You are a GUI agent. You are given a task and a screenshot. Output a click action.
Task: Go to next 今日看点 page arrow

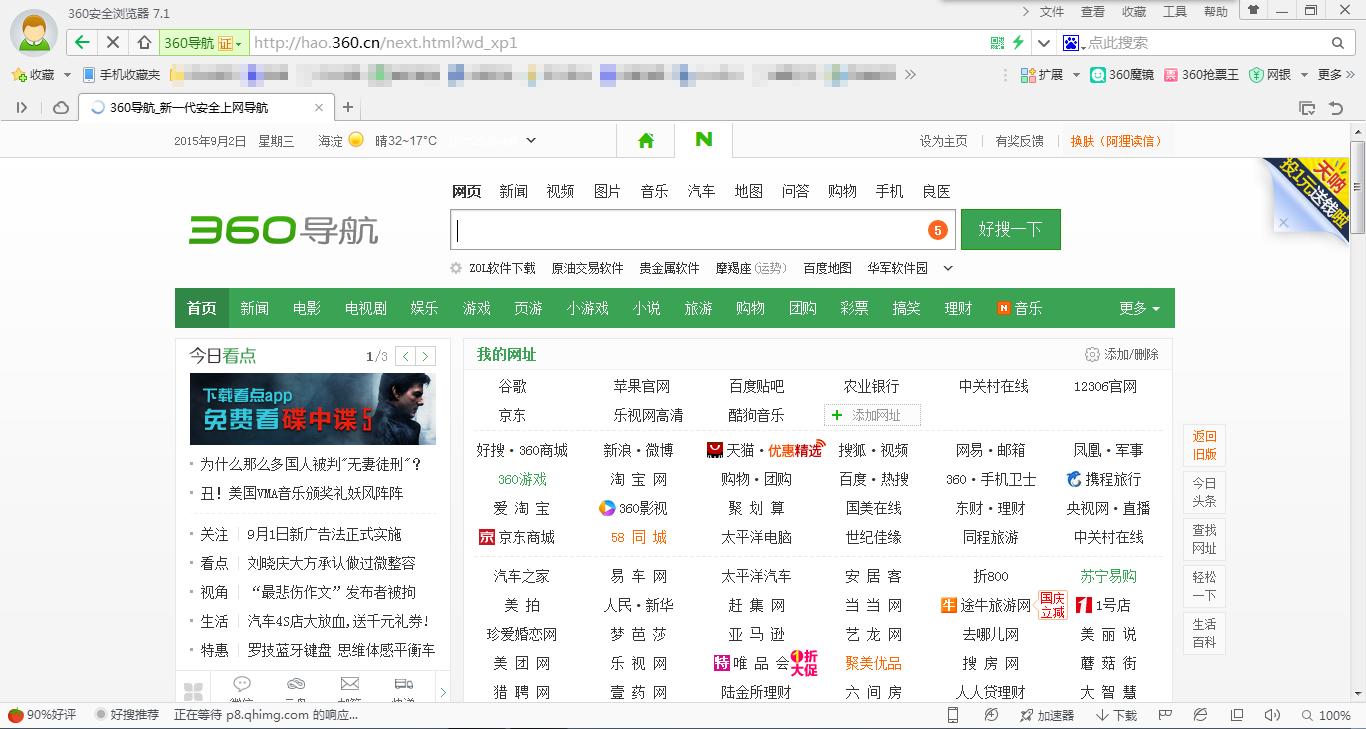click(x=426, y=356)
